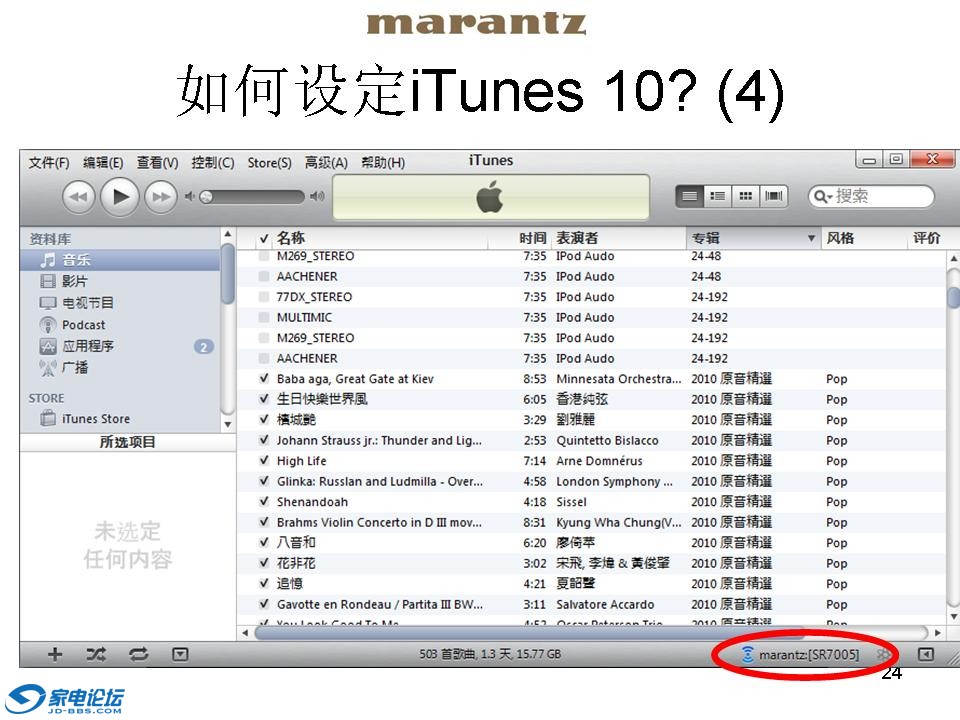Click the sidebar scroll up arrow

pos(228,234)
